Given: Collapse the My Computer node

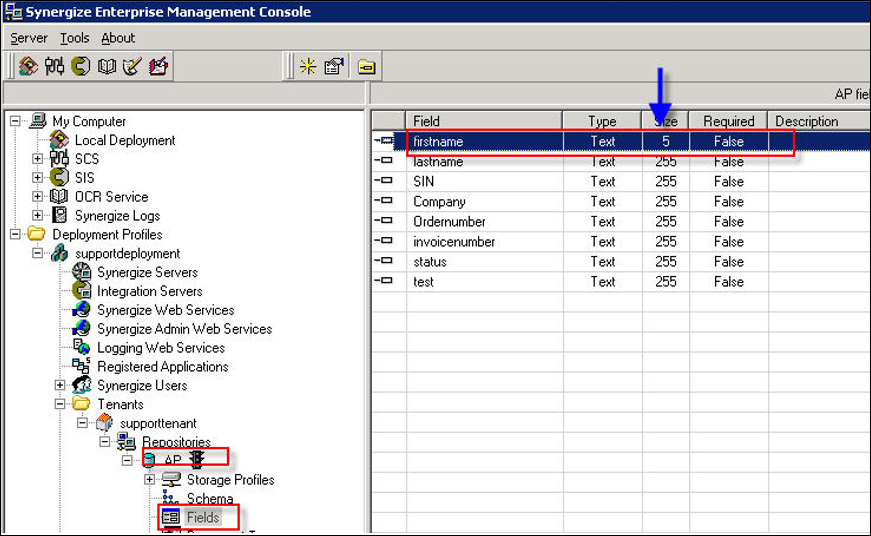Looking at the screenshot, I should (x=15, y=121).
